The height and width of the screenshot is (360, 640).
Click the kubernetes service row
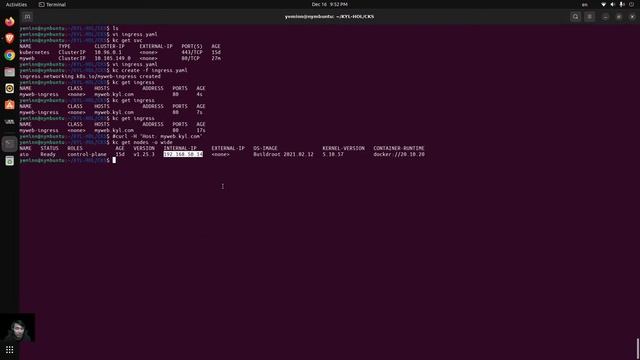pos(120,52)
